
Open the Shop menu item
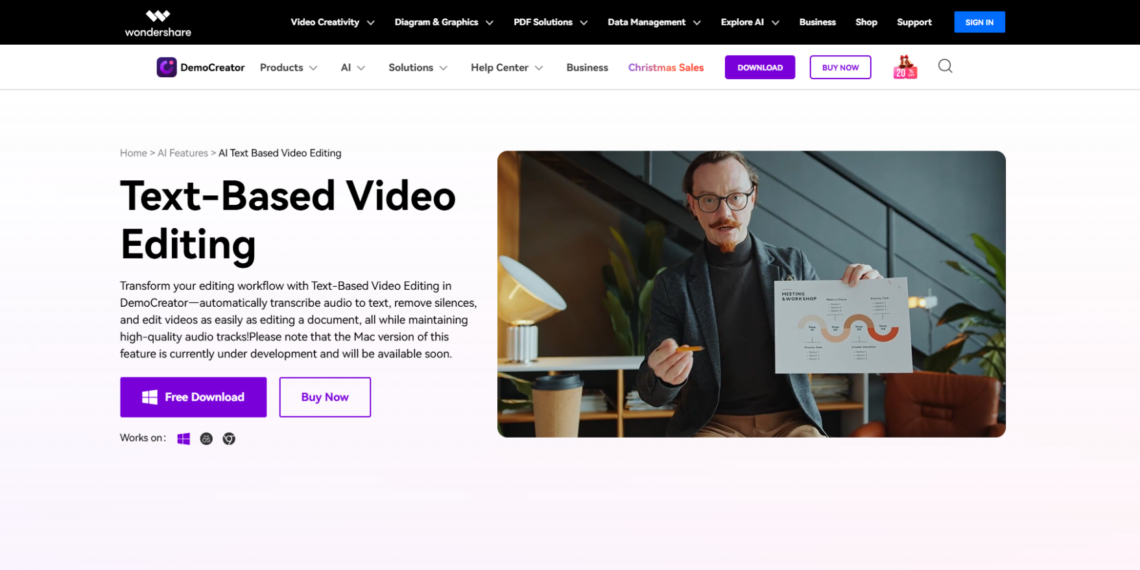click(x=866, y=23)
